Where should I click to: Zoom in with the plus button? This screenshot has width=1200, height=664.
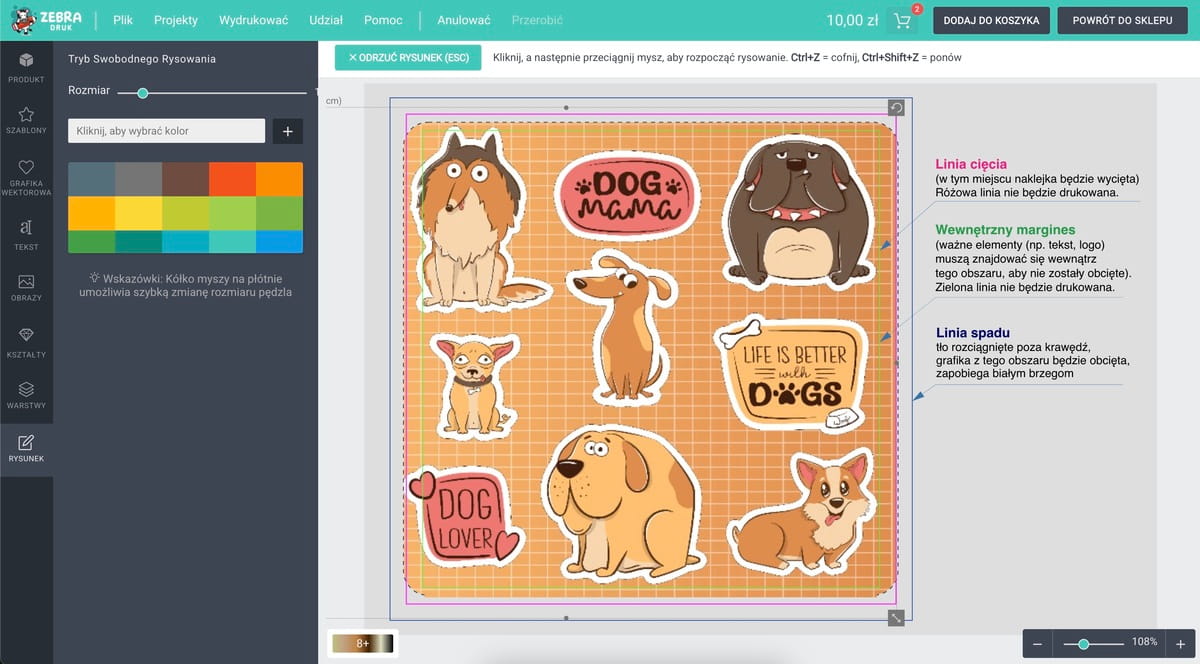tap(1180, 644)
